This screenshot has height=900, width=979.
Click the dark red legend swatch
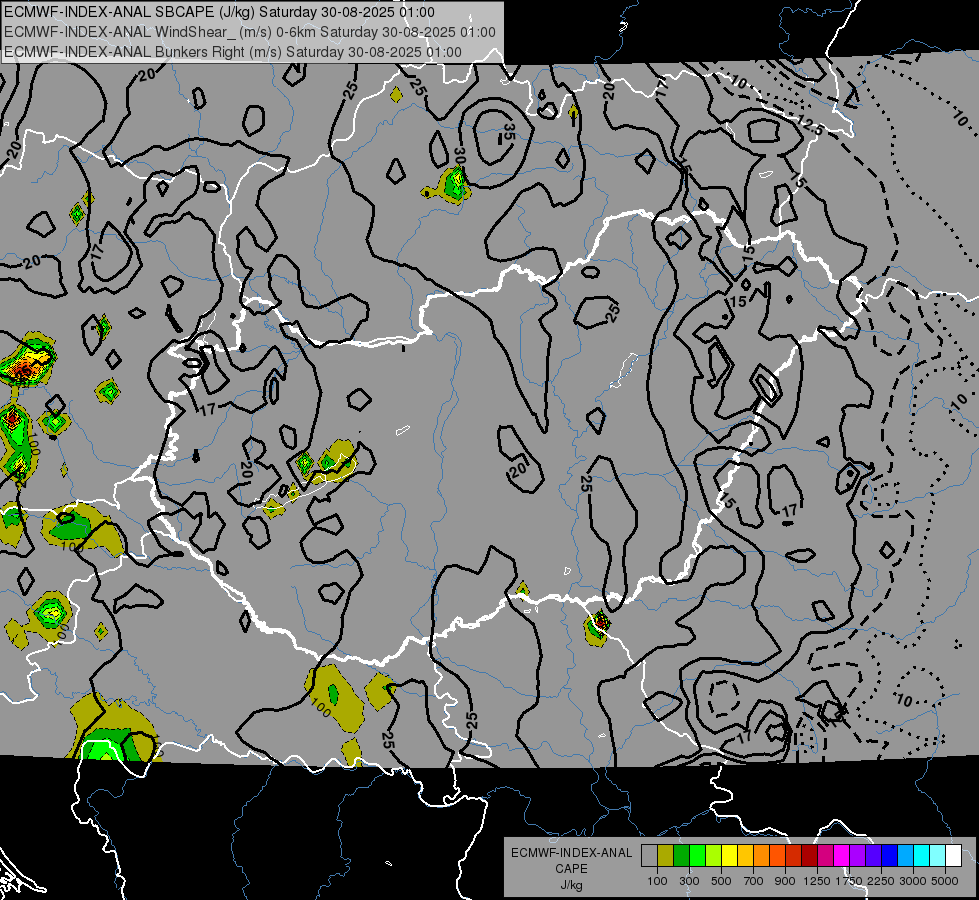point(810,856)
